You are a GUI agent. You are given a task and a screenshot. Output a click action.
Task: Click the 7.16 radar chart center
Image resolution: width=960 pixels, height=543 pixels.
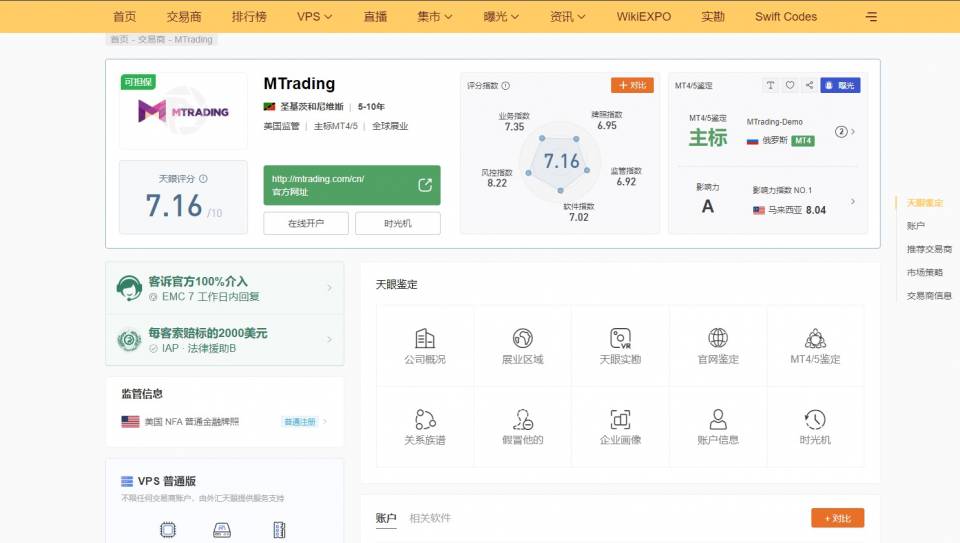(561, 161)
